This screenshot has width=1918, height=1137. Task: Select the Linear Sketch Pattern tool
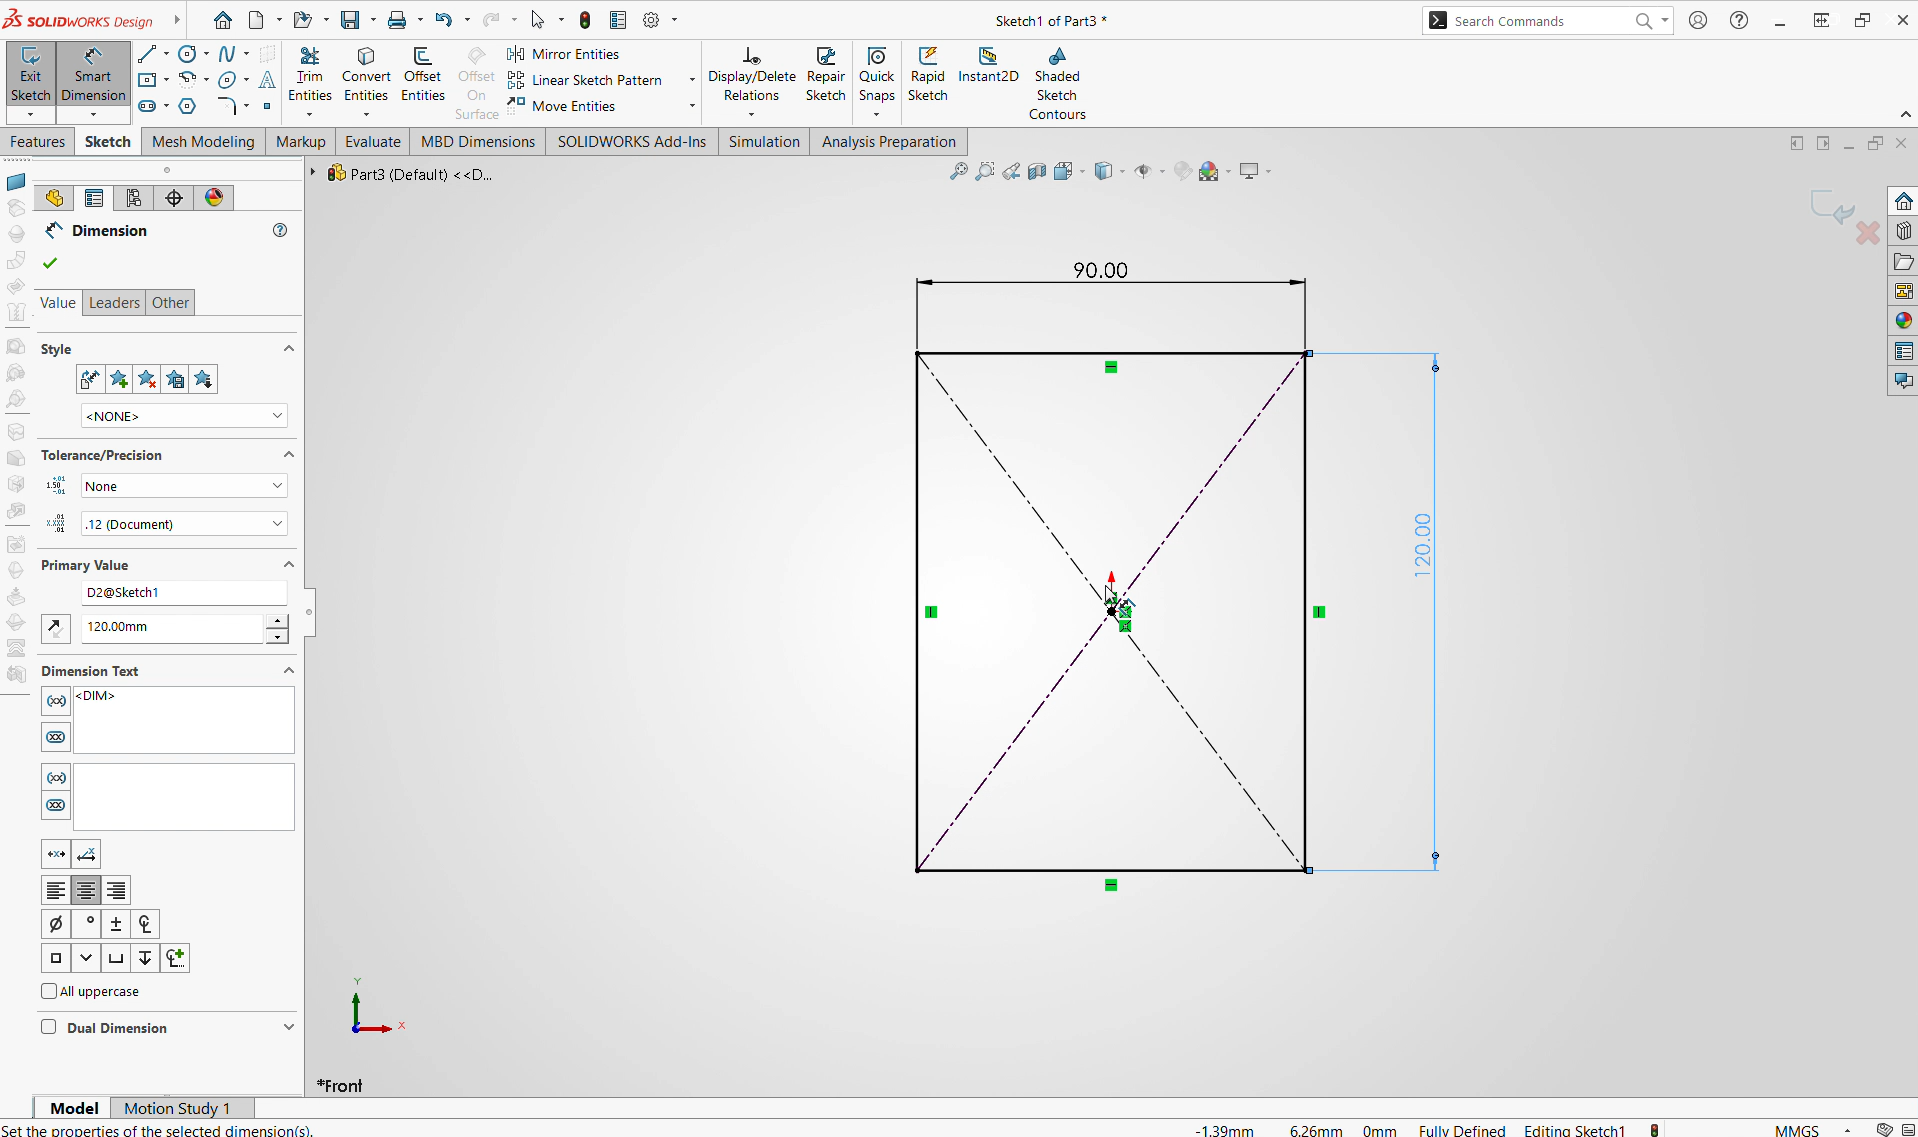tap(584, 80)
